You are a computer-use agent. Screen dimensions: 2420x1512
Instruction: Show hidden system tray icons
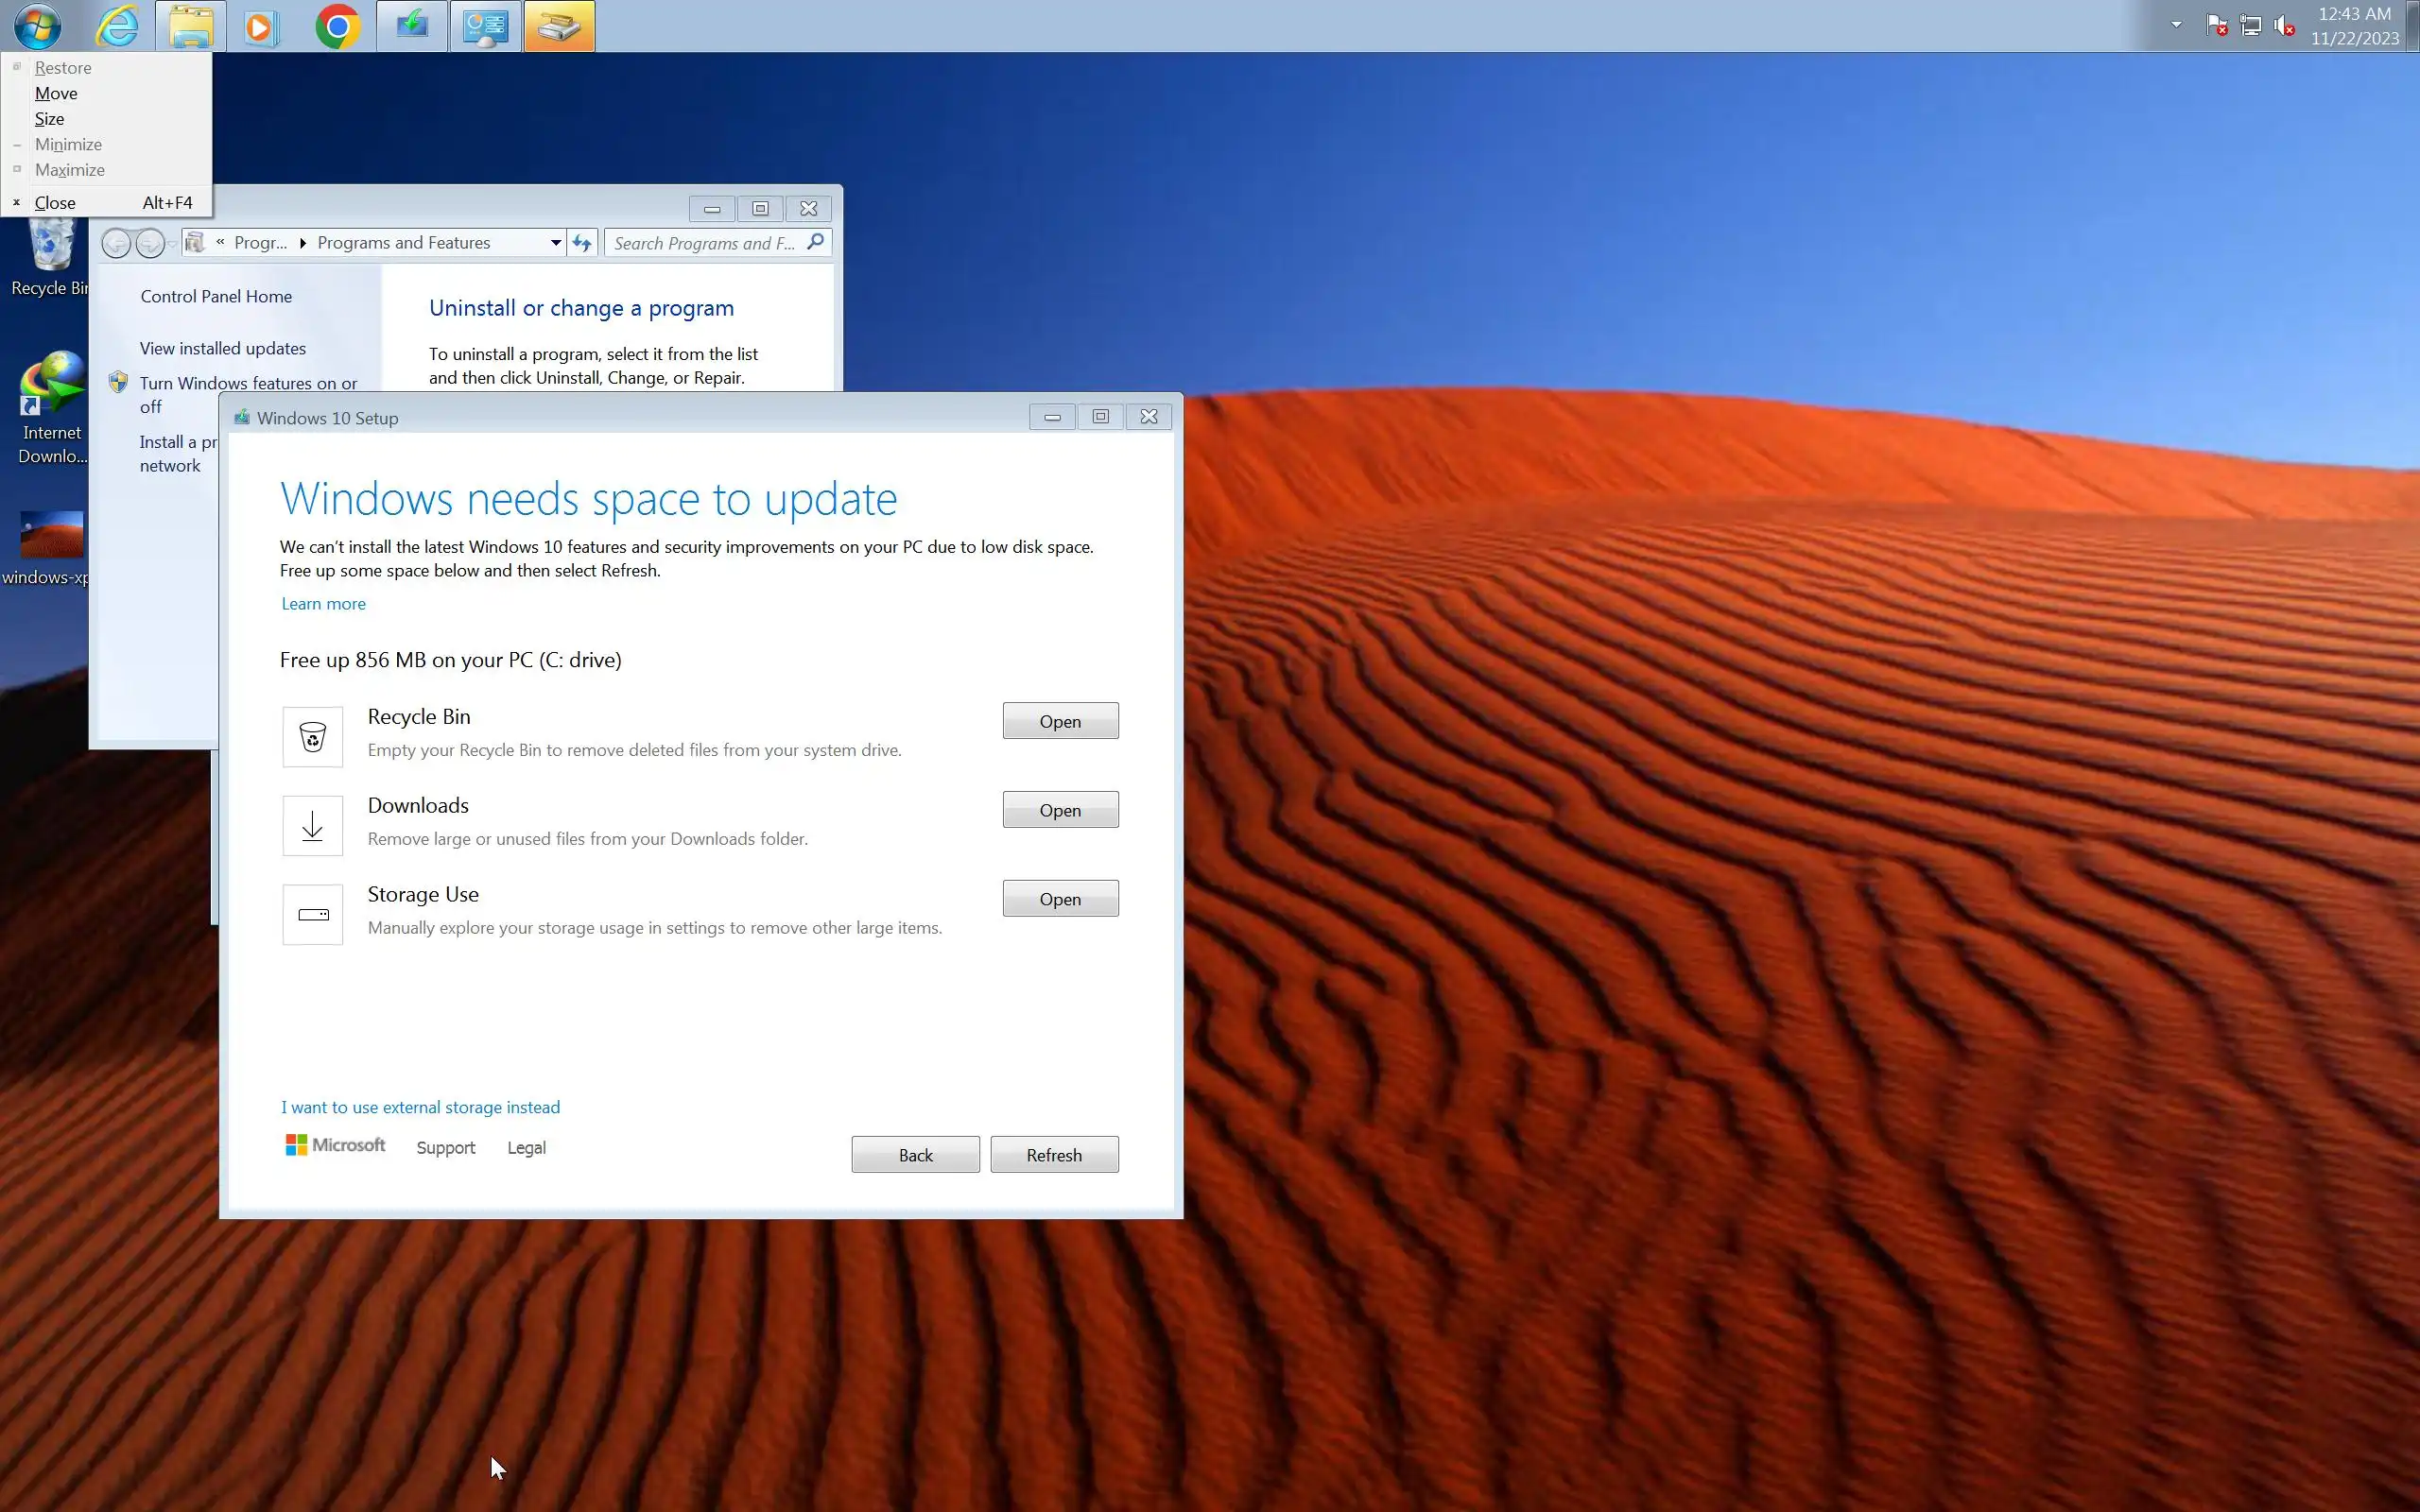[2176, 25]
